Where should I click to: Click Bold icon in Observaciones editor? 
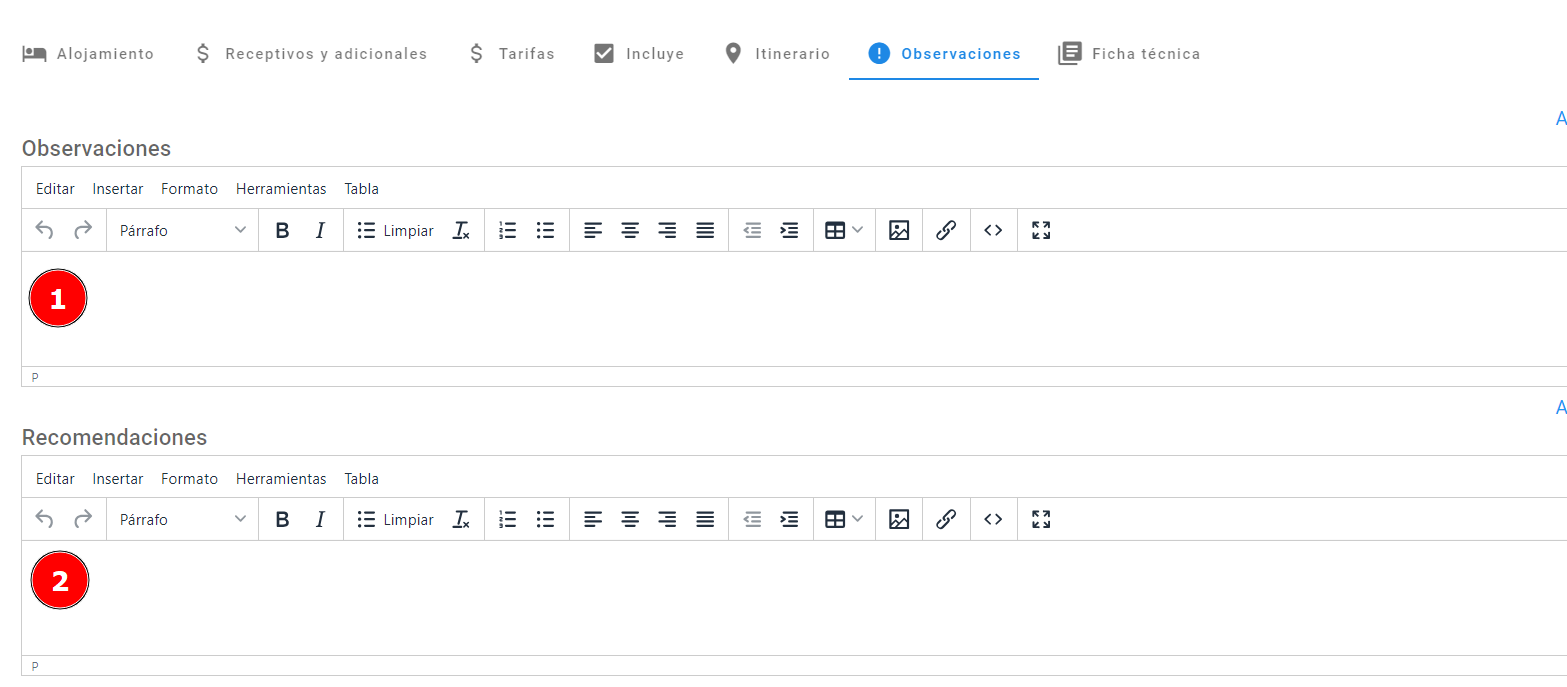pyautogui.click(x=282, y=231)
